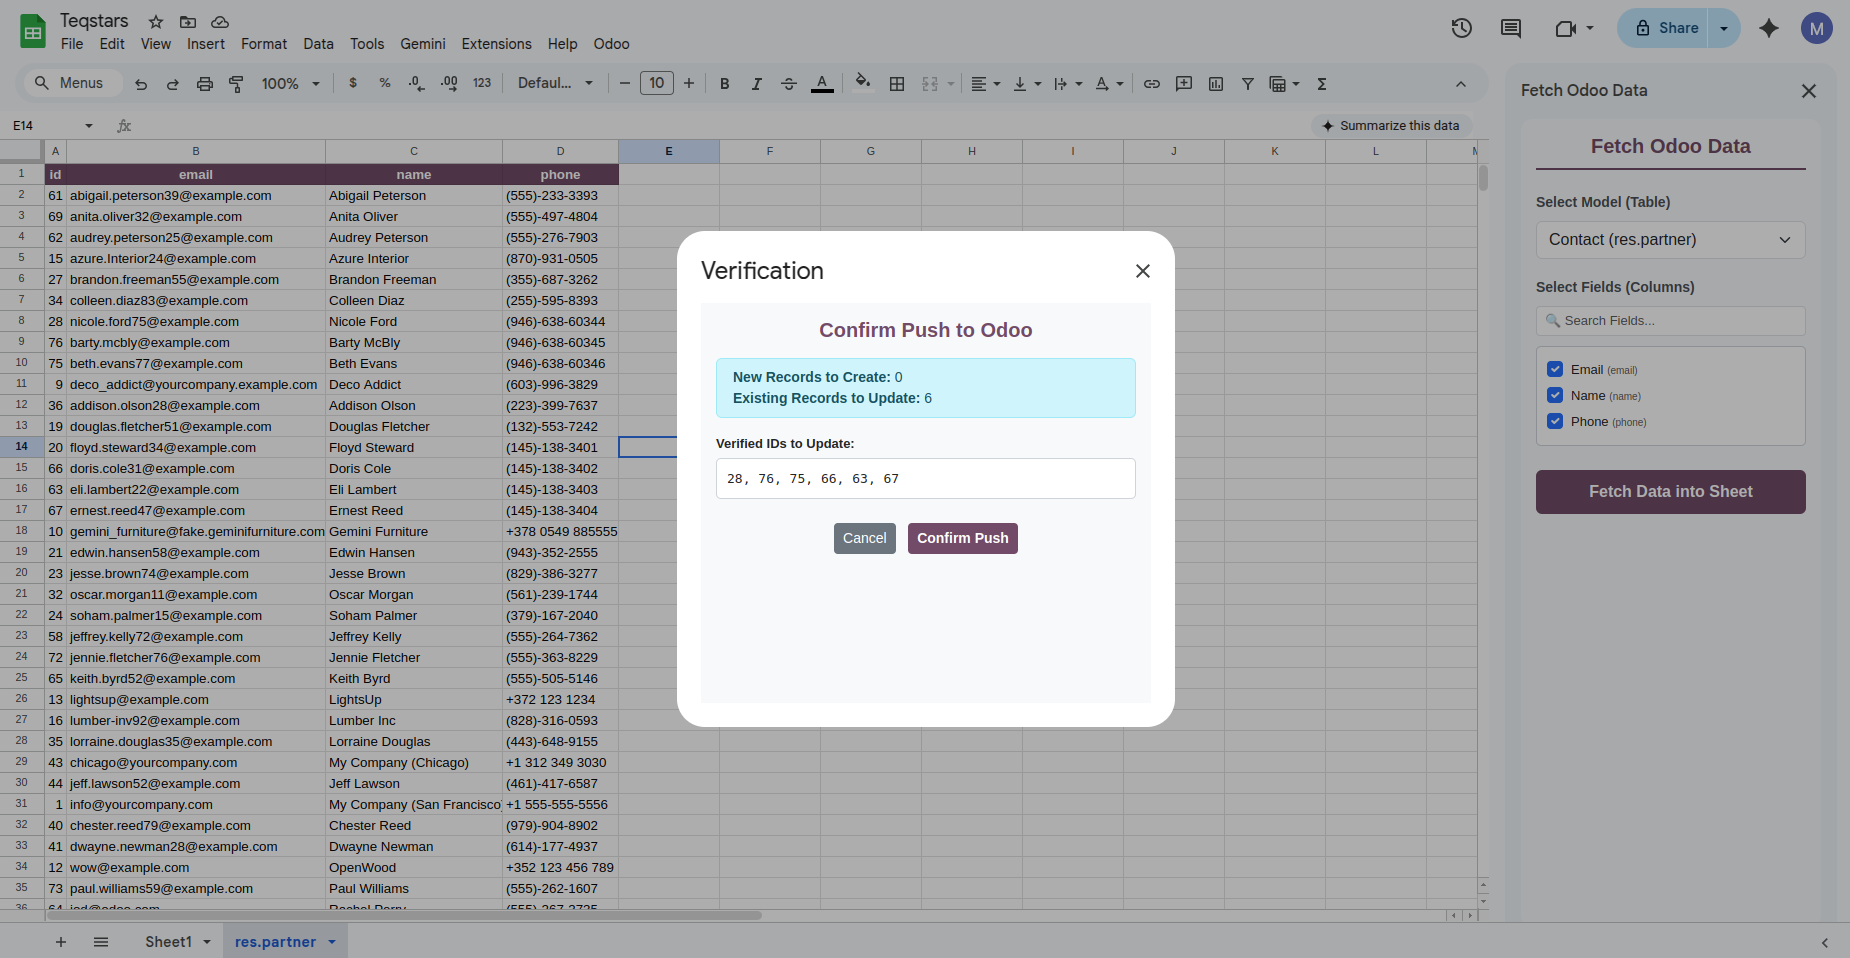Click the redo icon in toolbar
The width and height of the screenshot is (1850, 958).
point(173,84)
